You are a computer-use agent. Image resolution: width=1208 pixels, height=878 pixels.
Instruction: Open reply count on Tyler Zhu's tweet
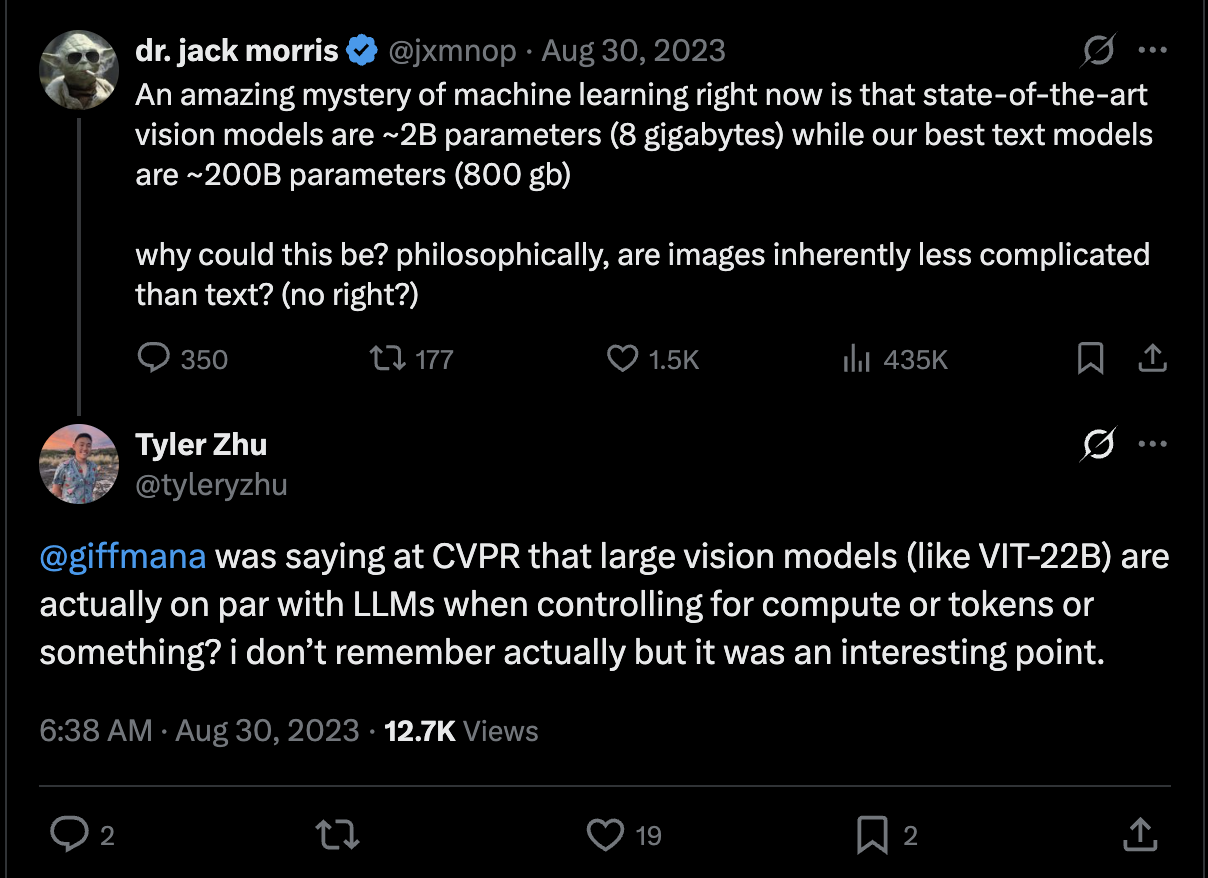[x=71, y=835]
